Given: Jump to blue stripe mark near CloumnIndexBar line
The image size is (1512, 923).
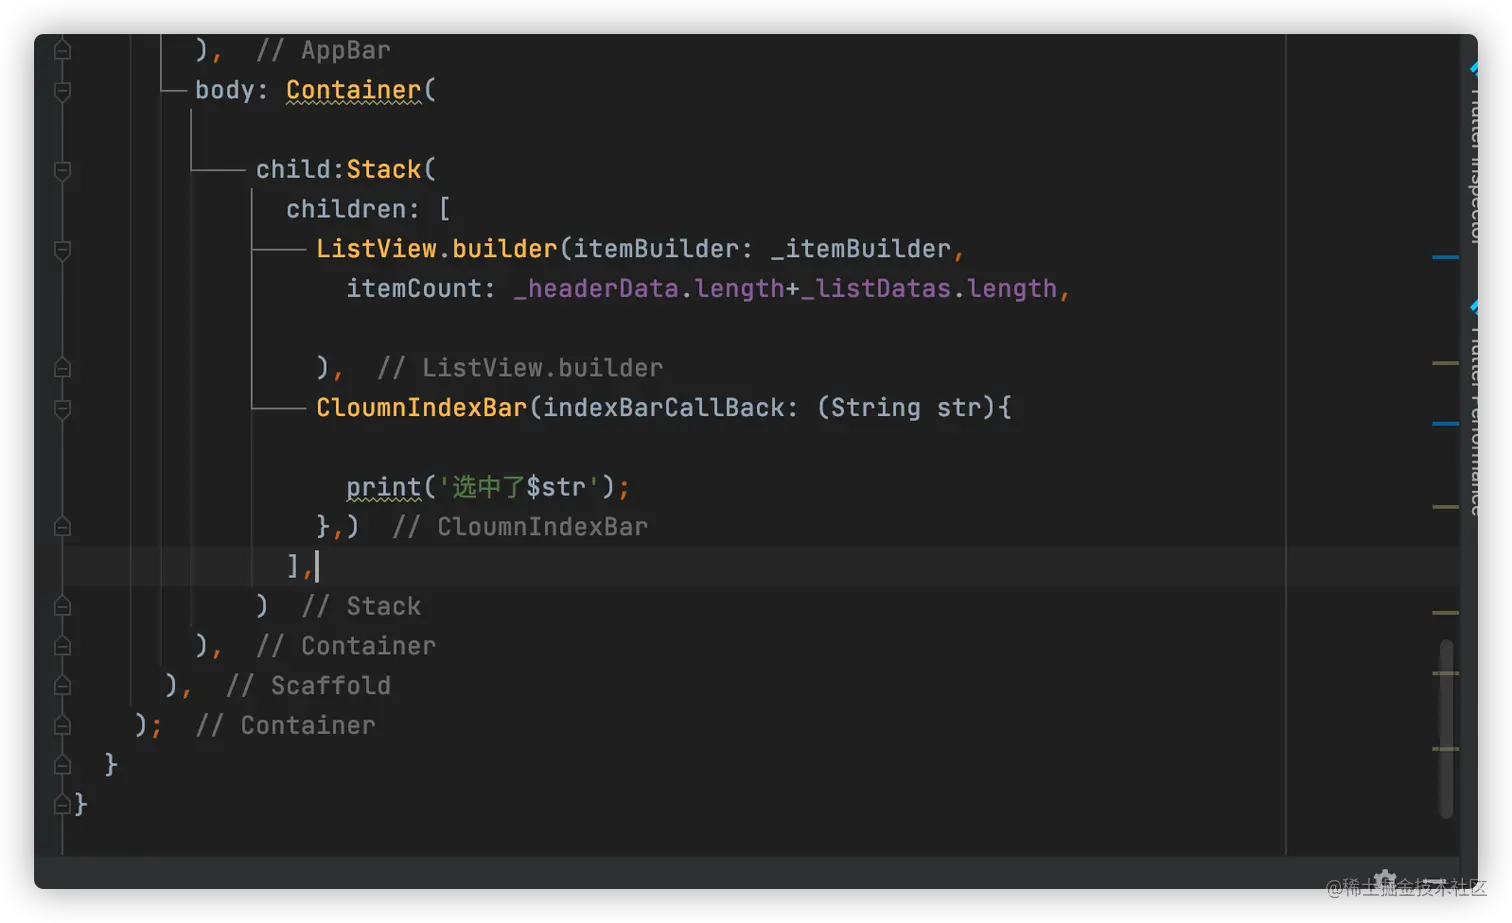Looking at the screenshot, I should click(x=1445, y=423).
